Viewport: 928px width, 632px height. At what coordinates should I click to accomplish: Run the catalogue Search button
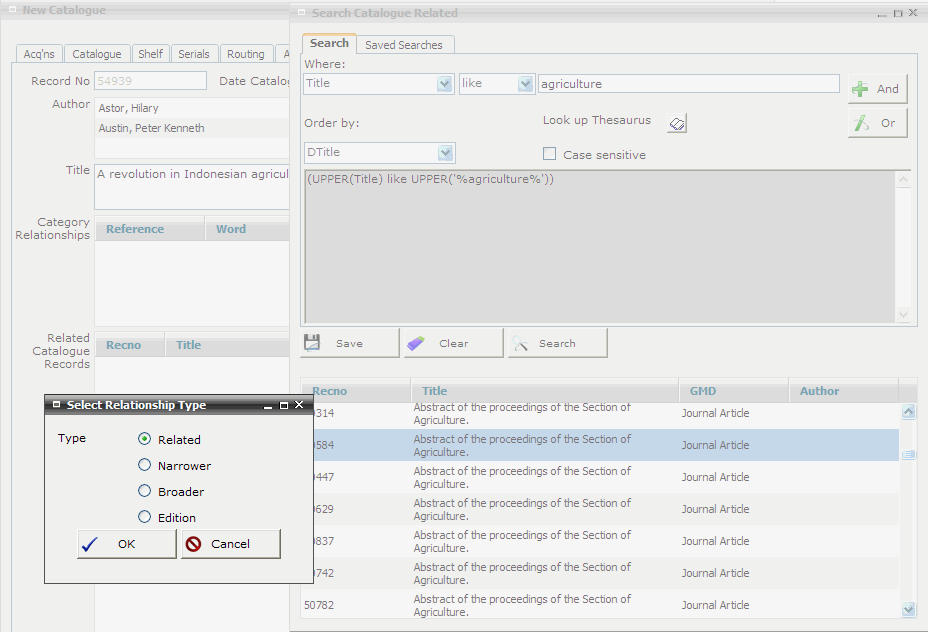557,343
